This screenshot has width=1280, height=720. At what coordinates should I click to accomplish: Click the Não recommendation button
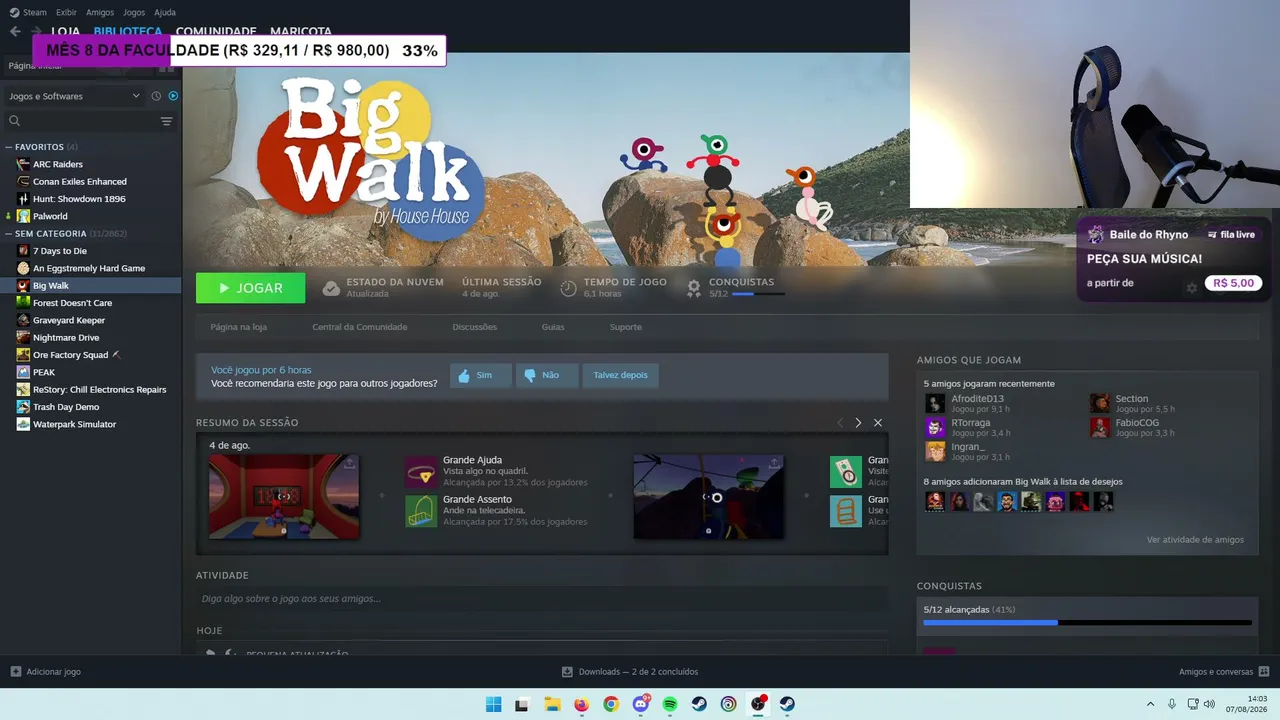point(547,375)
